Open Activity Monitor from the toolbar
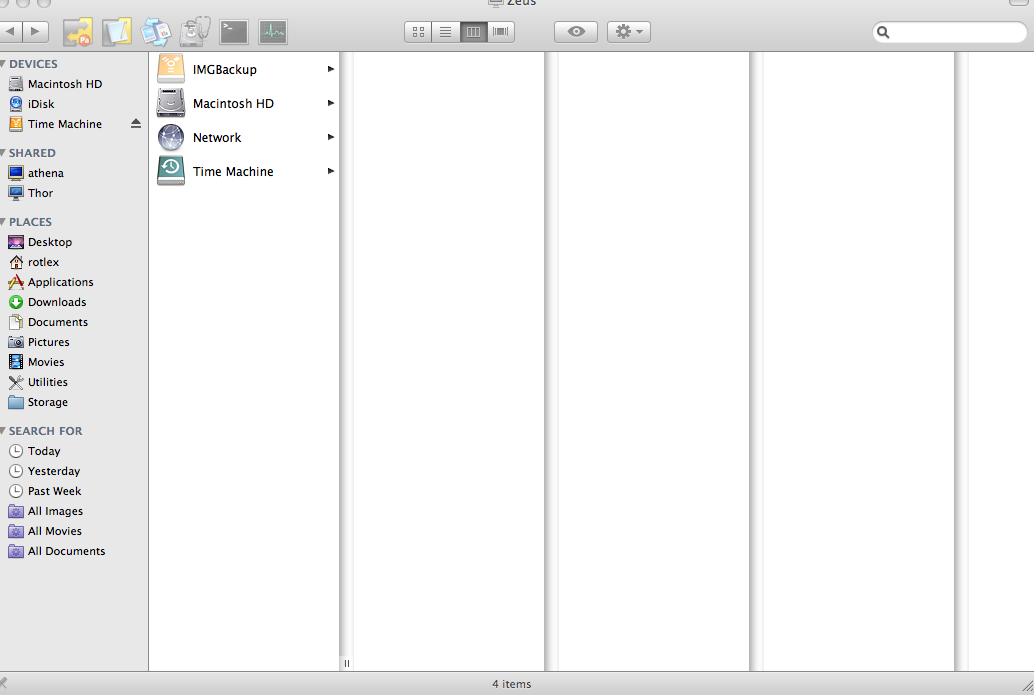 tap(273, 32)
